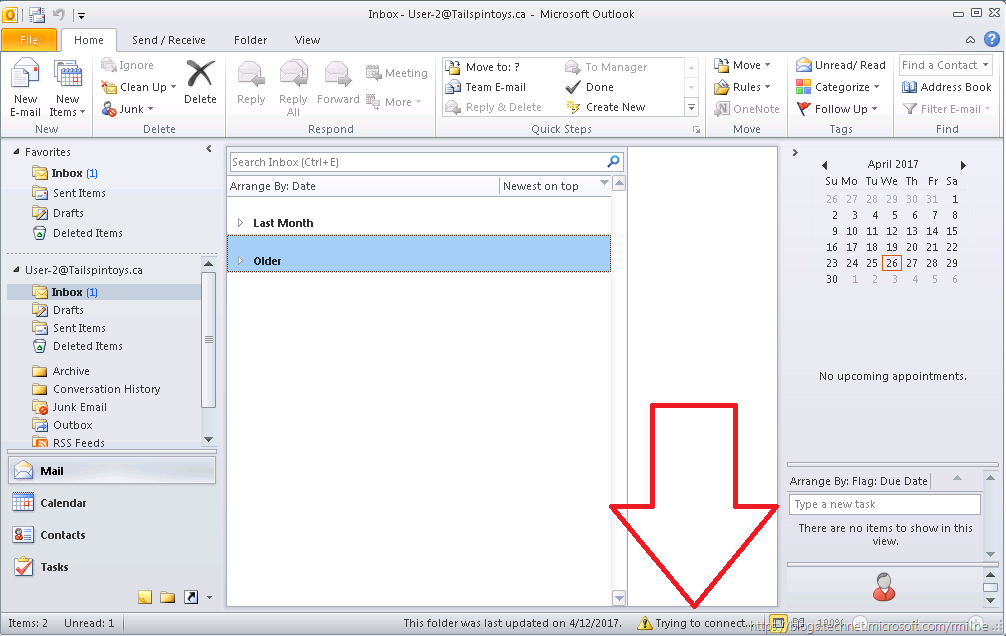Viewport: 1006px width, 636px height.
Task: Open the File tab
Action: click(x=29, y=40)
